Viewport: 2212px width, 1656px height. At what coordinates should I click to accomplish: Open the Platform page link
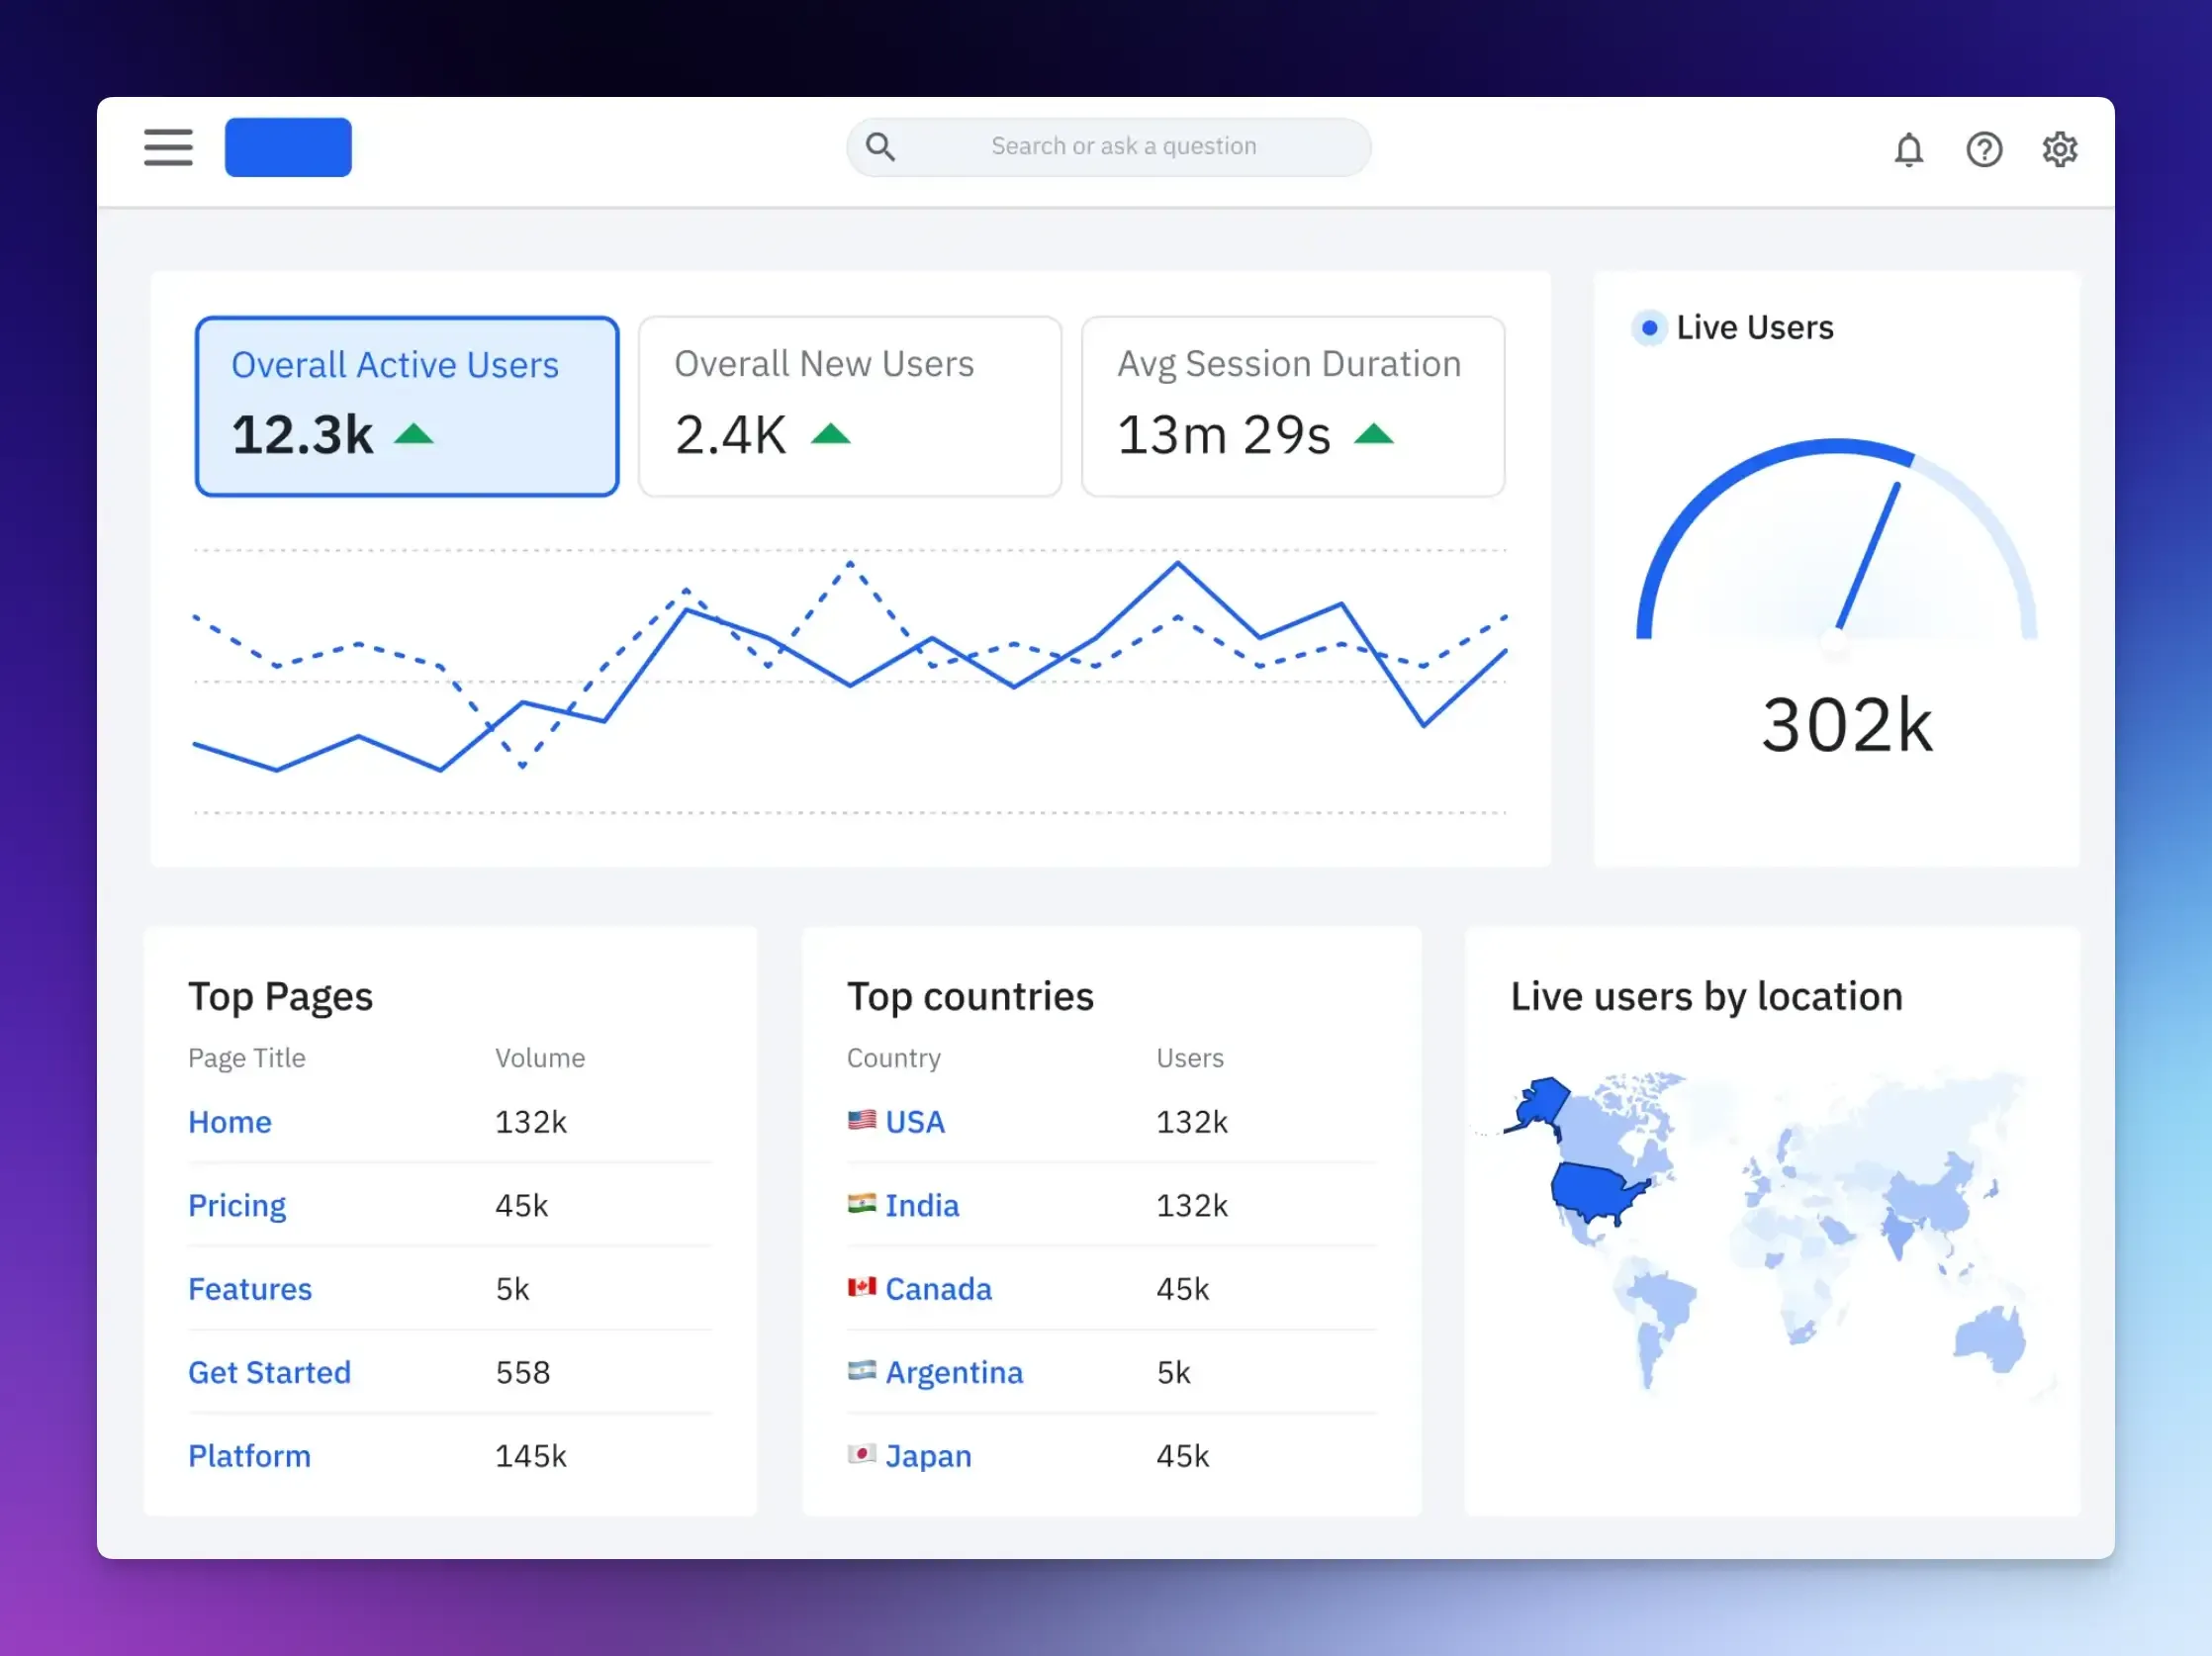(250, 1456)
